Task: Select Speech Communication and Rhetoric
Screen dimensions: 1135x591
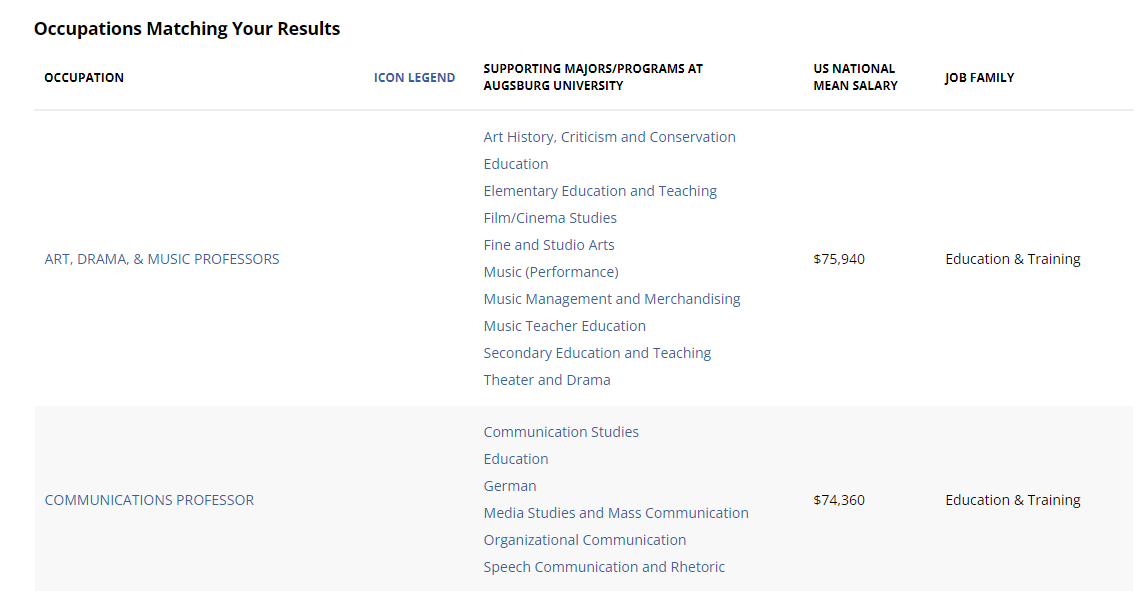Action: click(604, 566)
